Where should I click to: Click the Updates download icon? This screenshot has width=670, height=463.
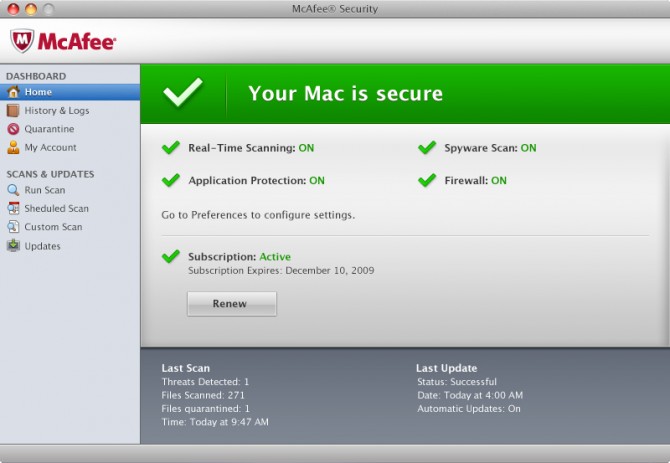[13, 246]
